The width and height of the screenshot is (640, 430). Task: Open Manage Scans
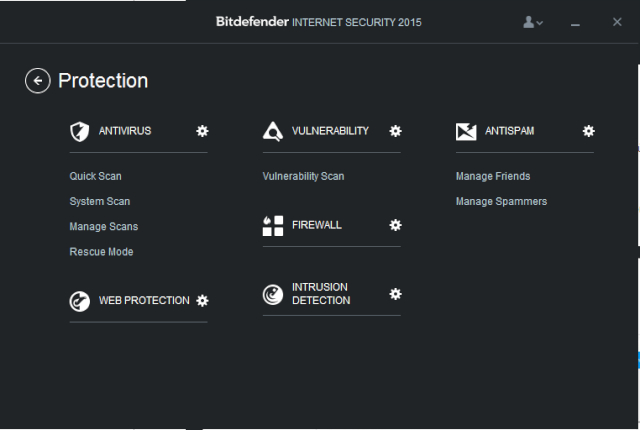tap(104, 226)
